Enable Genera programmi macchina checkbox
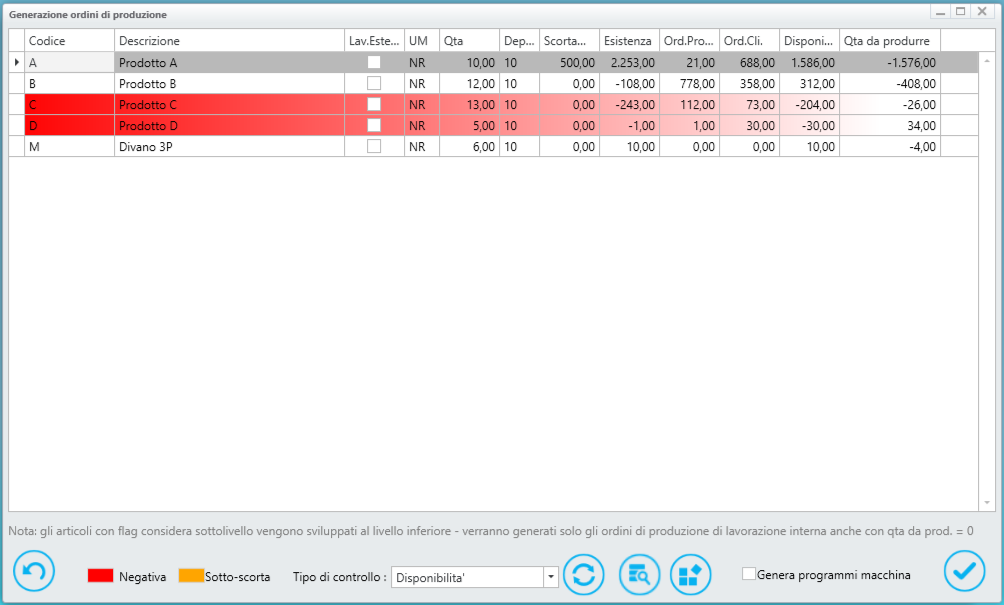The height and width of the screenshot is (605, 1004). tap(749, 574)
